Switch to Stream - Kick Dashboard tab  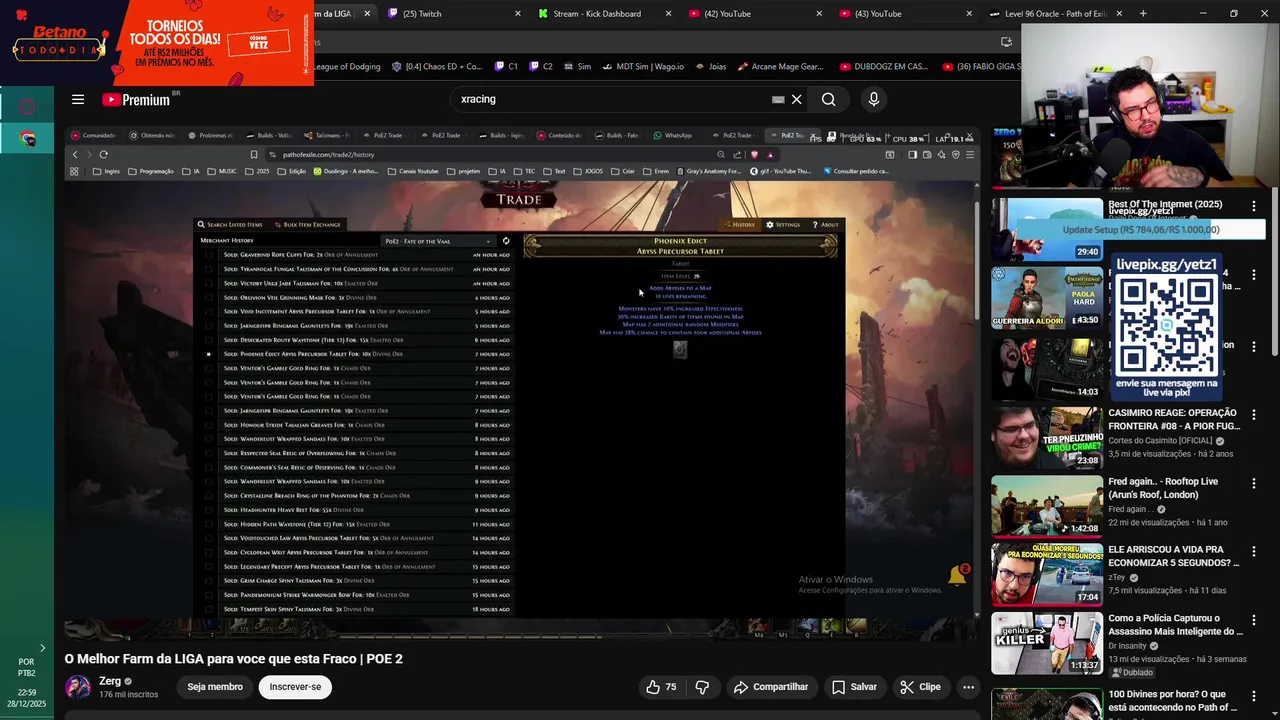[x=603, y=14]
